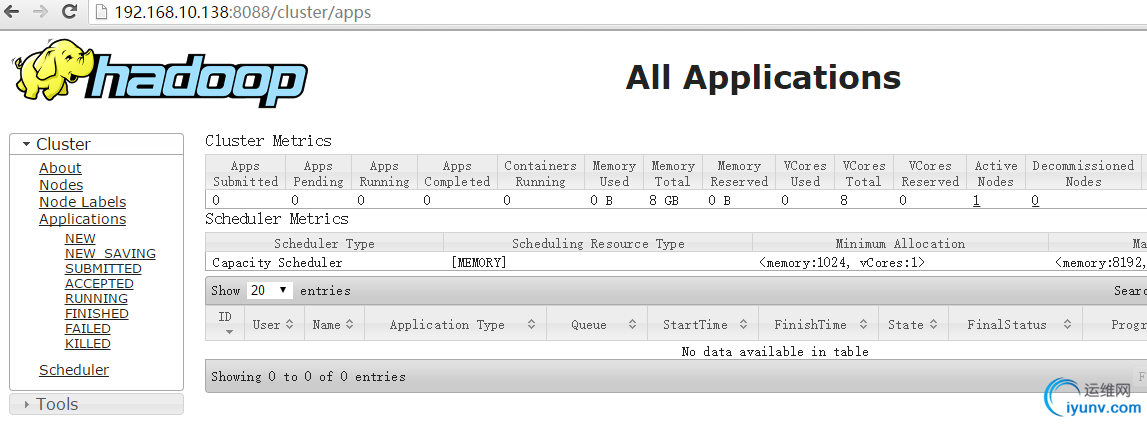Click the Scheduler Metrics heading
Screen dimensions: 1147x424
[x=277, y=219]
